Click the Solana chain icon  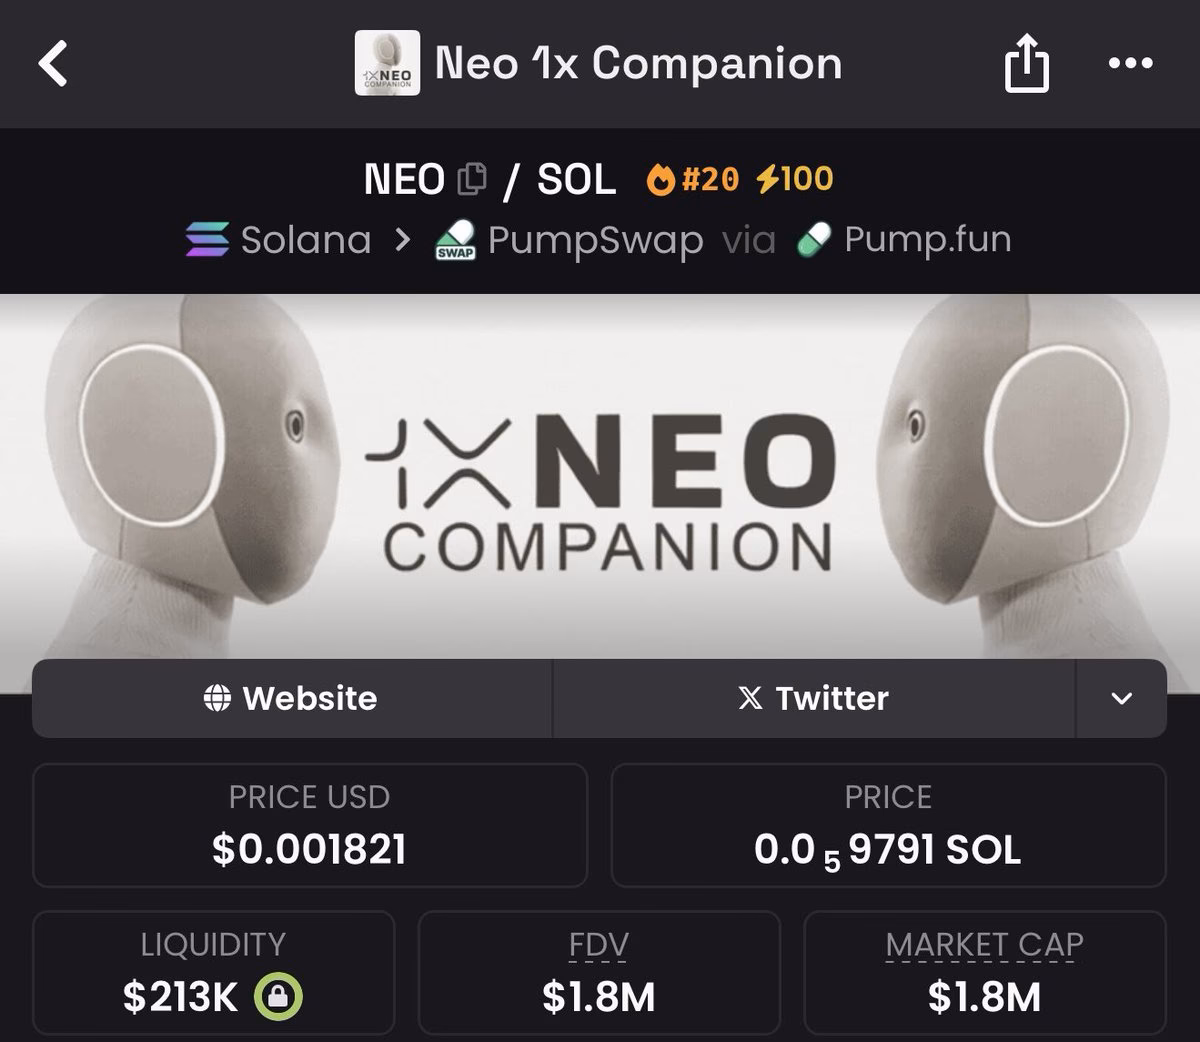pos(207,239)
